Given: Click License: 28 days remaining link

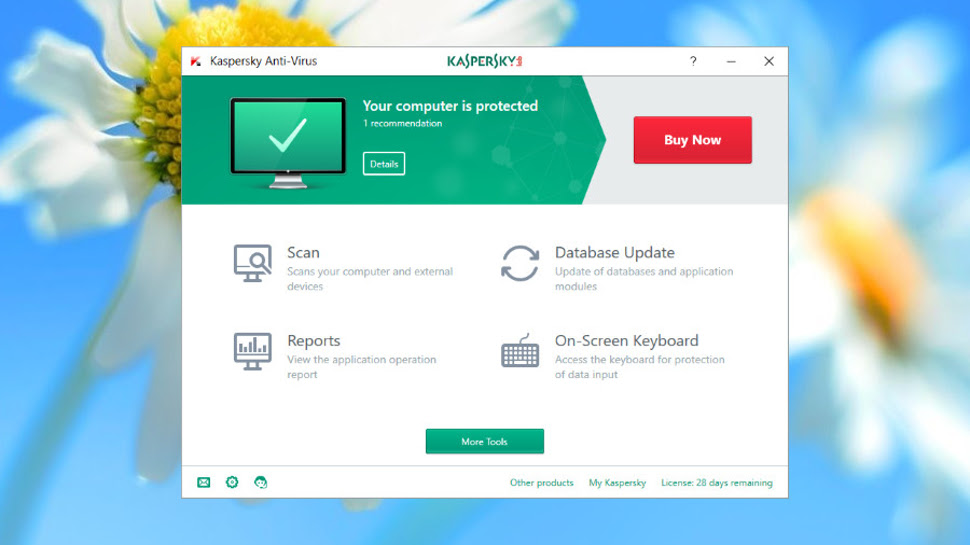Looking at the screenshot, I should pyautogui.click(x=716, y=483).
